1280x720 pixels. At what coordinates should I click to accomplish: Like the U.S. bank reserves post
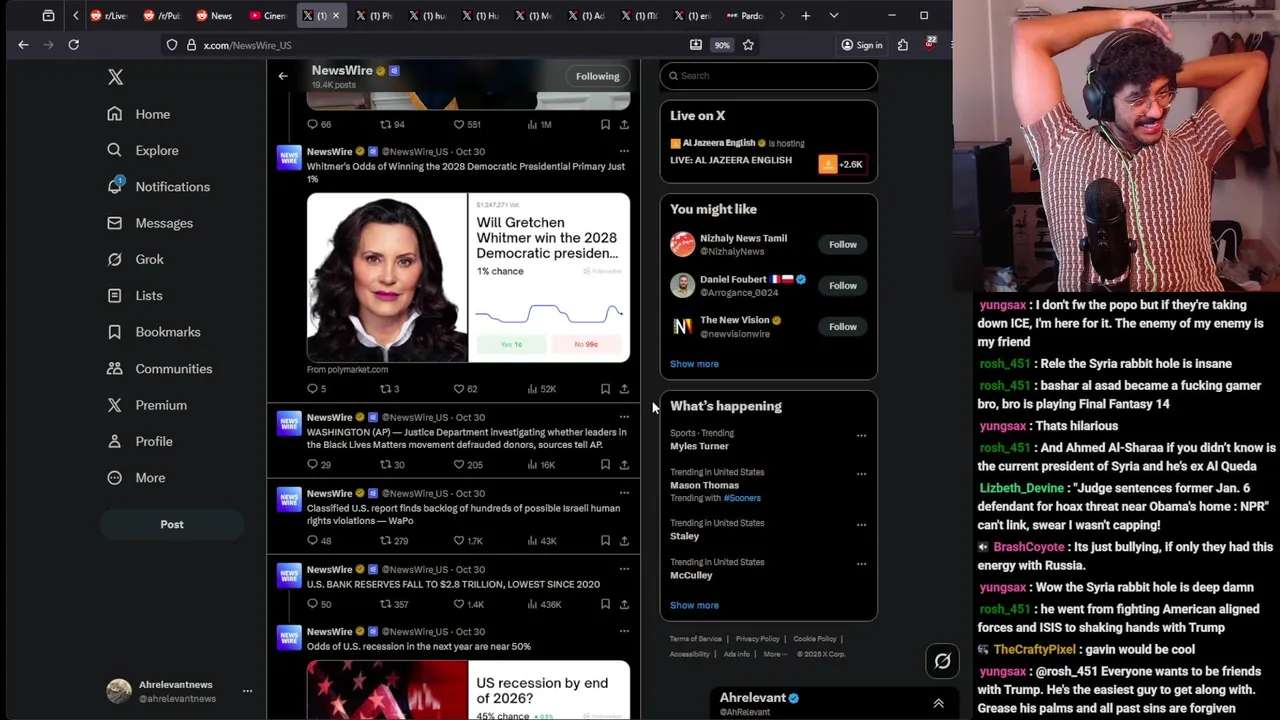tap(468, 605)
